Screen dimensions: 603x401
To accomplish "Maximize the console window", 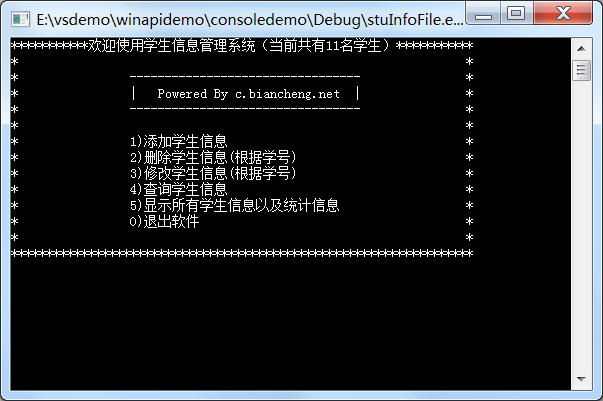I will pyautogui.click(x=516, y=14).
